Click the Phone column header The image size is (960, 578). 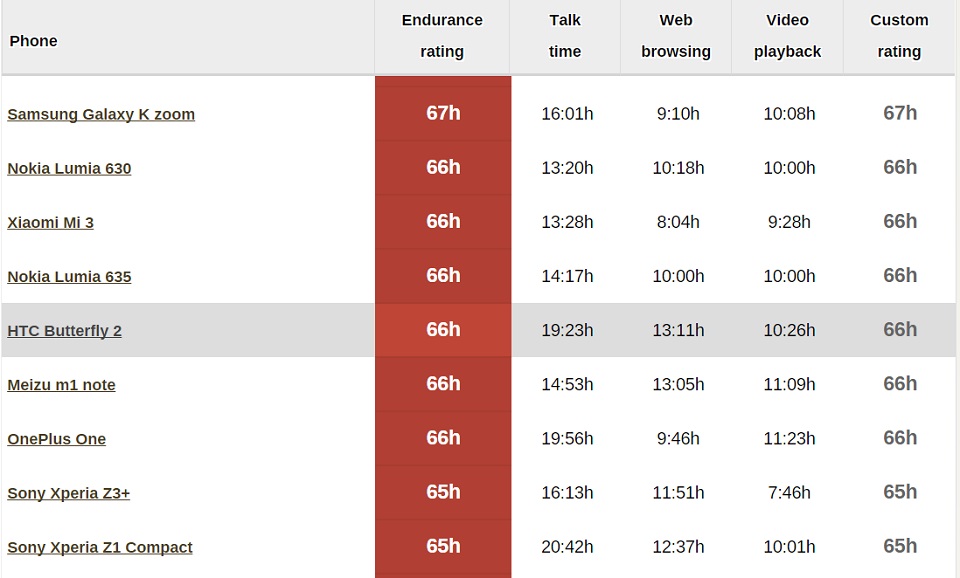pos(33,41)
